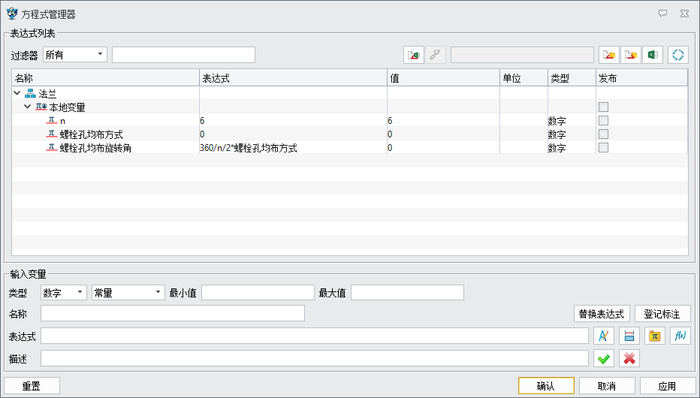Select the 螺栓孔均布方式 row name
Image resolution: width=700 pixels, height=398 pixels.
coord(91,134)
